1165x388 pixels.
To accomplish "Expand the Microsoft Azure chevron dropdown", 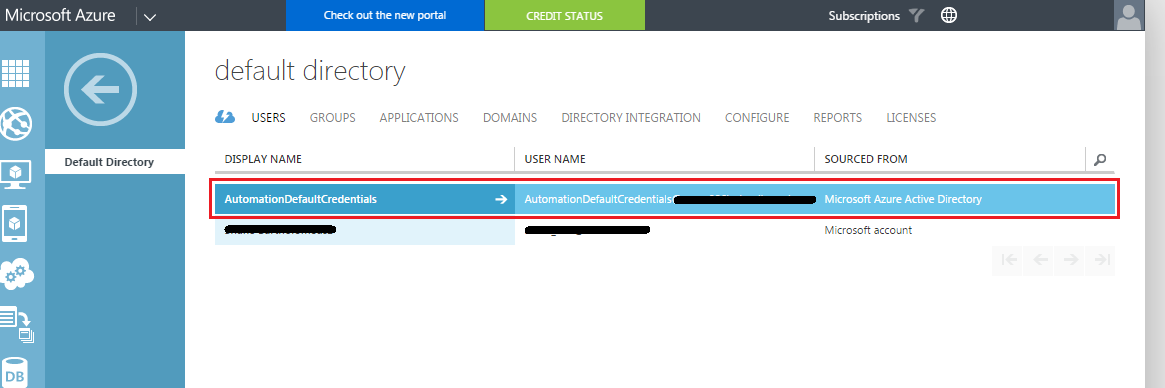I will (x=149, y=16).
